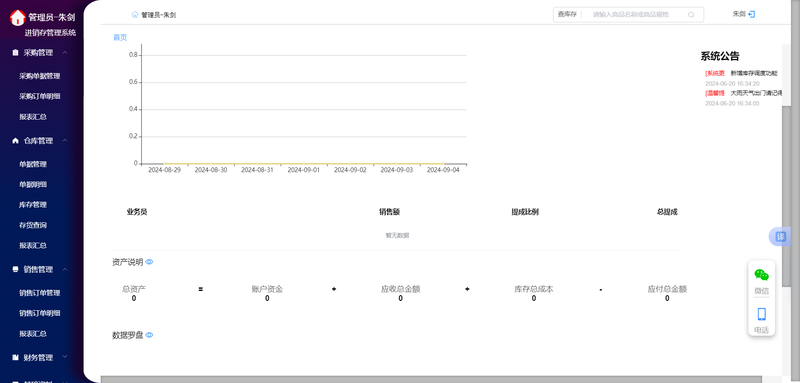This screenshot has height=383, width=800.
Task: Open 库存管理 in the sidebar
Action: click(x=33, y=205)
